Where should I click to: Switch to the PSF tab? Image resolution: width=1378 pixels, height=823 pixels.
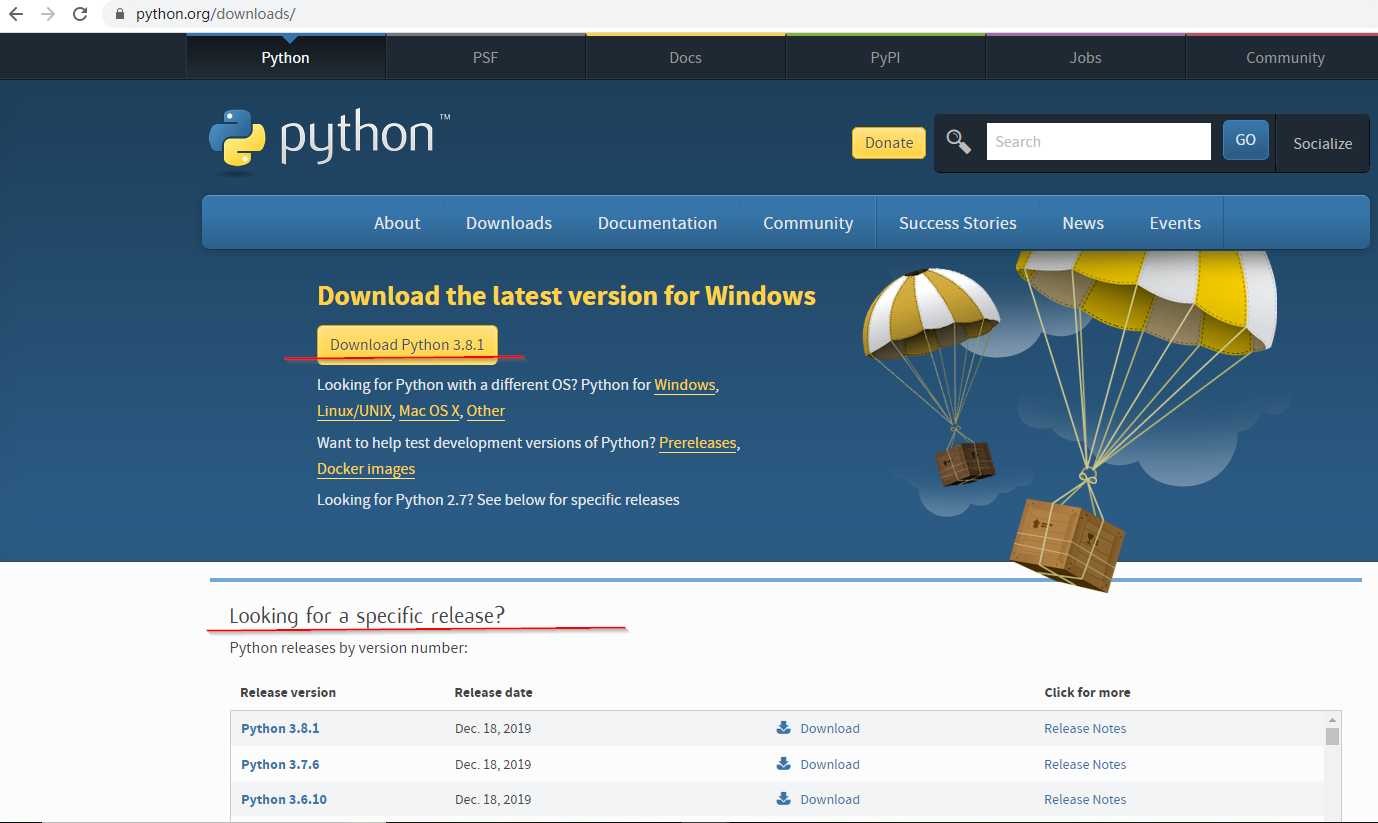pos(486,57)
